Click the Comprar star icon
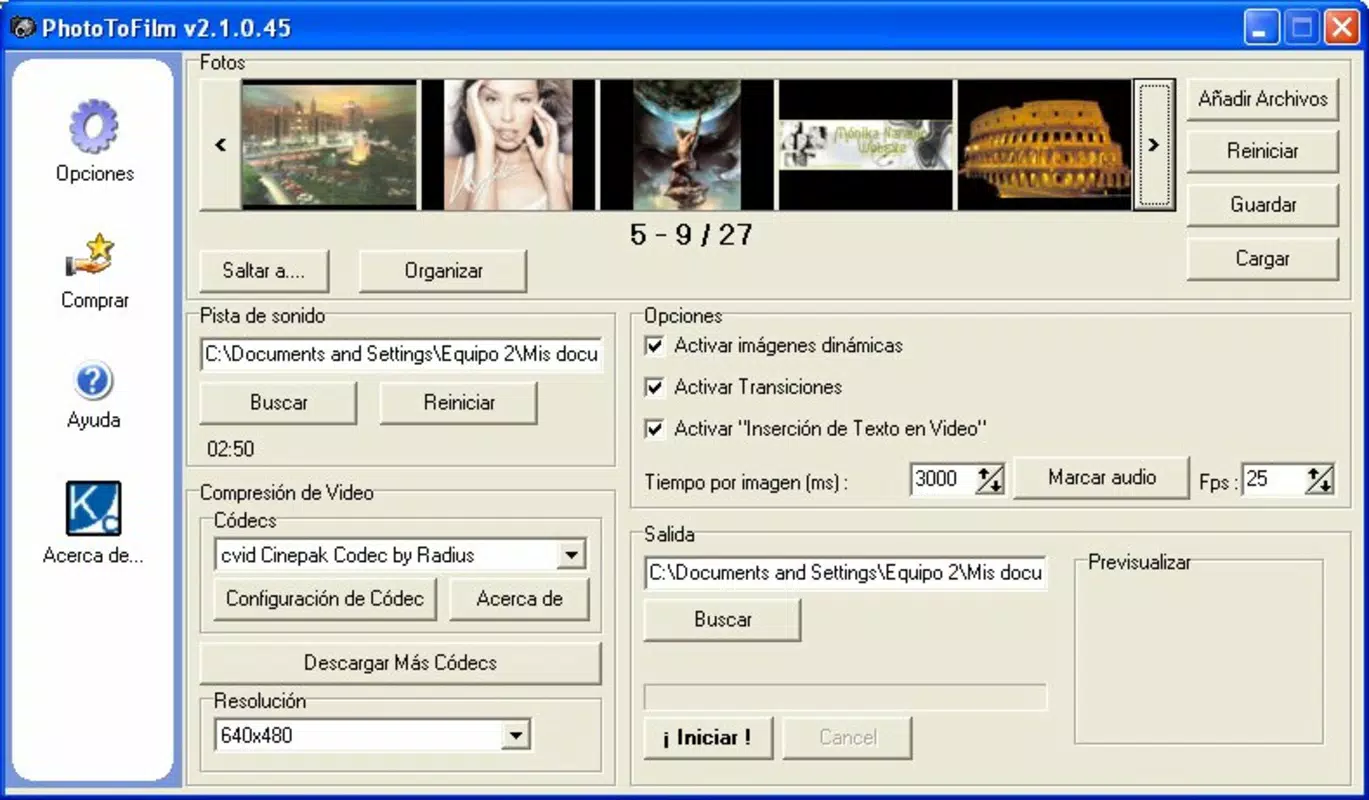The width and height of the screenshot is (1369, 800). click(x=91, y=256)
